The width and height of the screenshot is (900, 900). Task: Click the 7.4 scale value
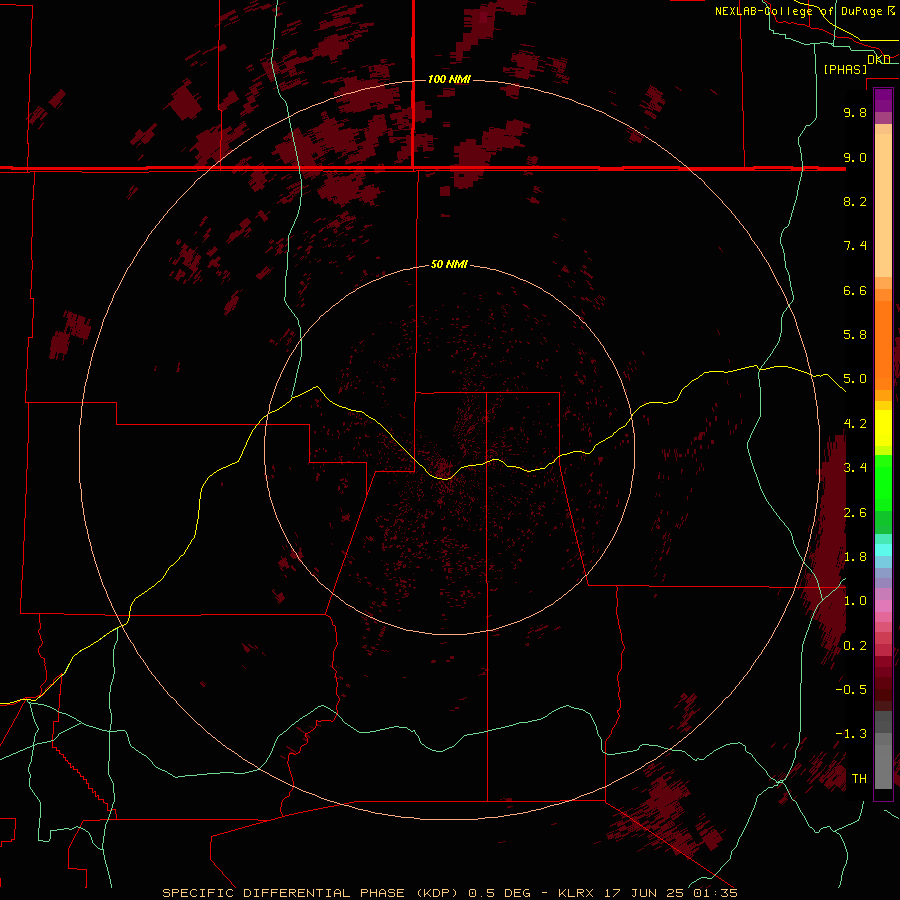[855, 246]
